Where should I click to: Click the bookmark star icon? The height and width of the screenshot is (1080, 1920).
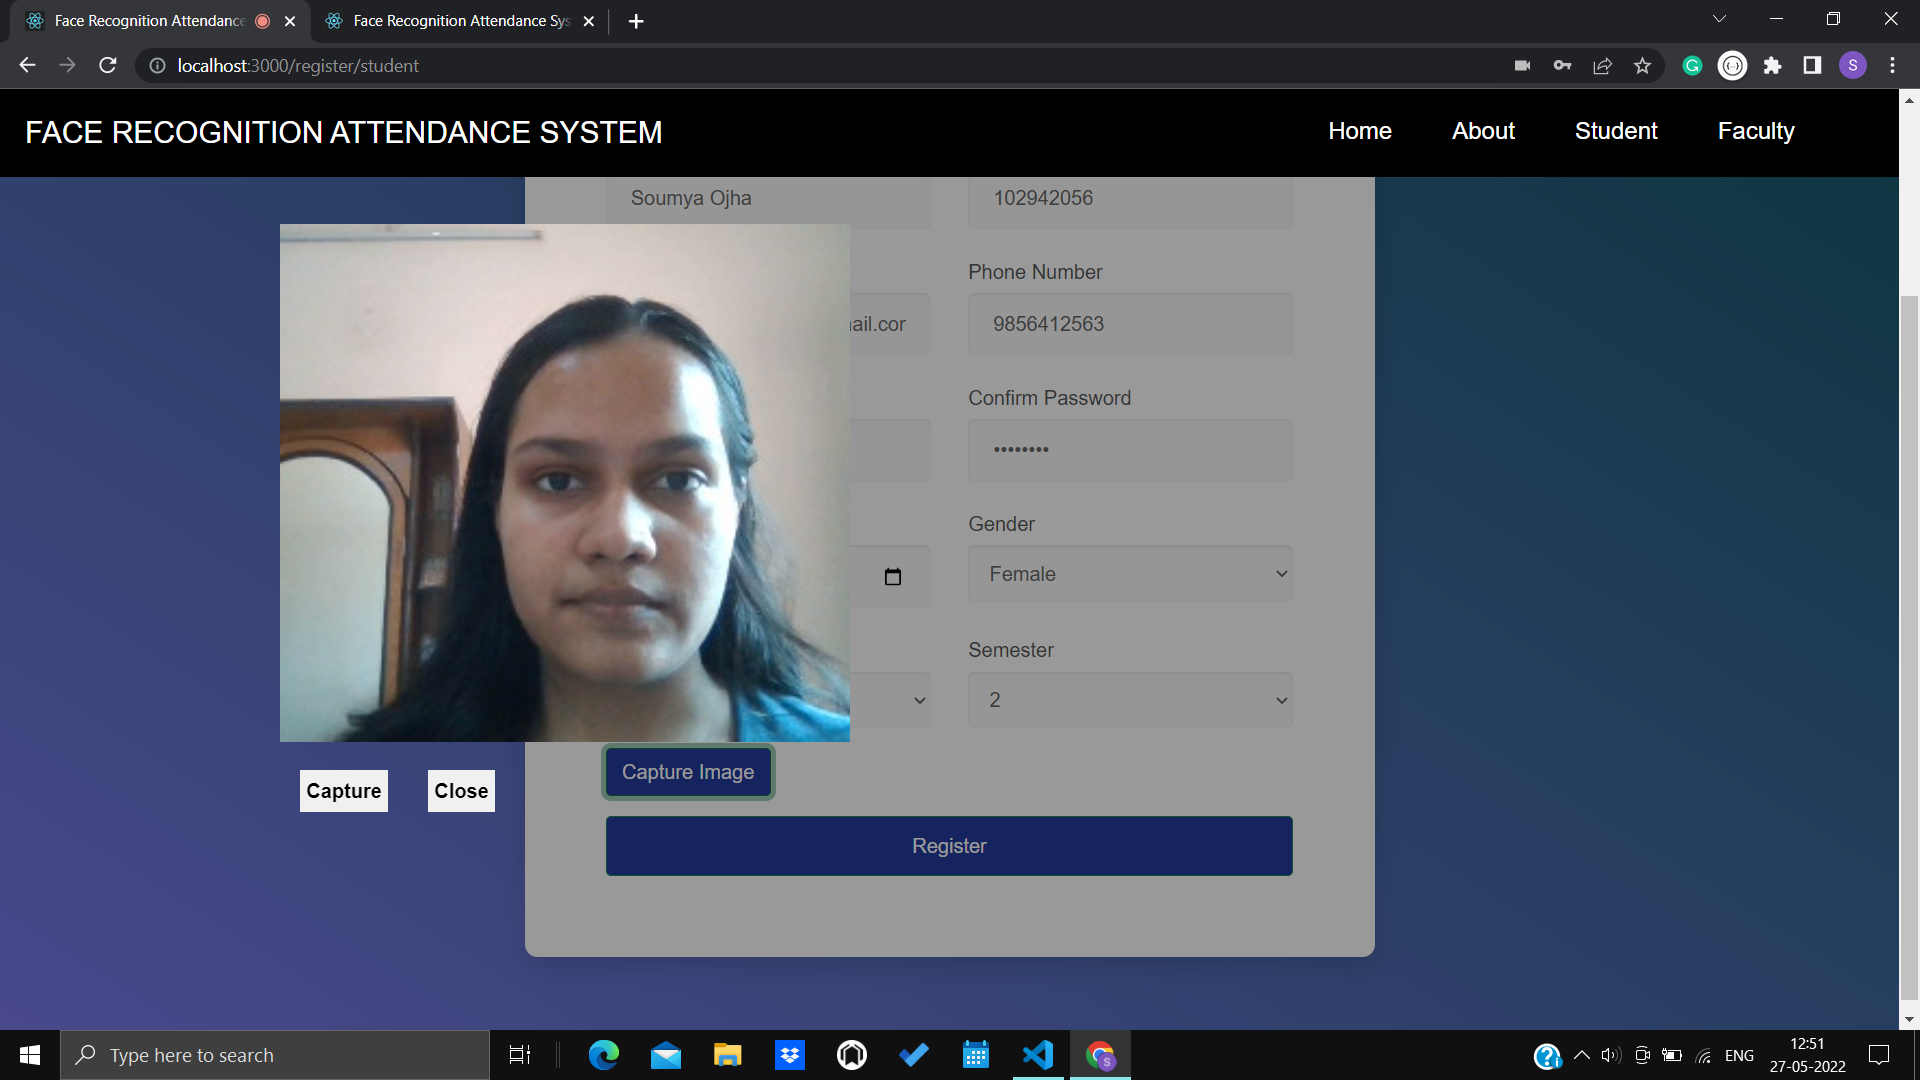(x=1642, y=66)
